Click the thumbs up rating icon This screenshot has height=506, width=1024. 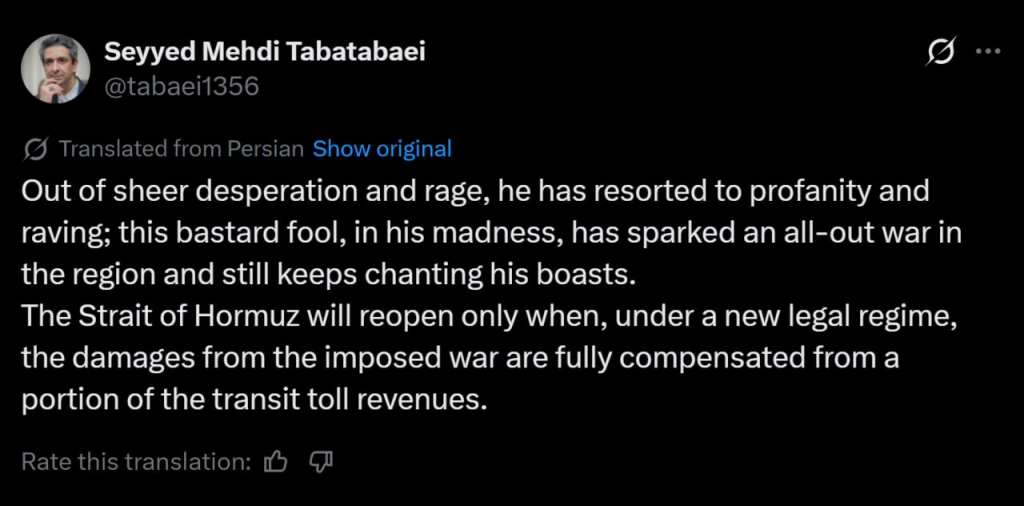(276, 462)
